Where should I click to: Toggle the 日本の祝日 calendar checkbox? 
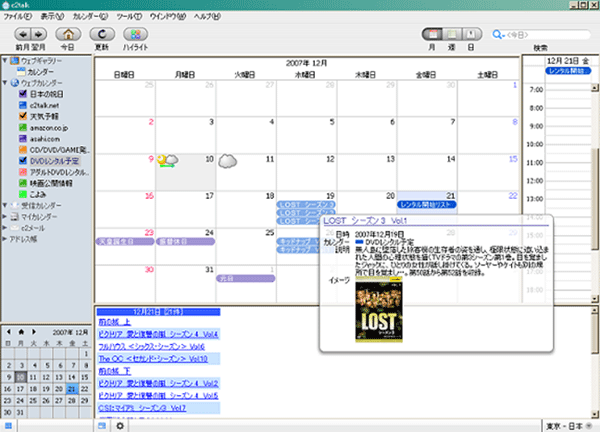pyautogui.click(x=22, y=94)
